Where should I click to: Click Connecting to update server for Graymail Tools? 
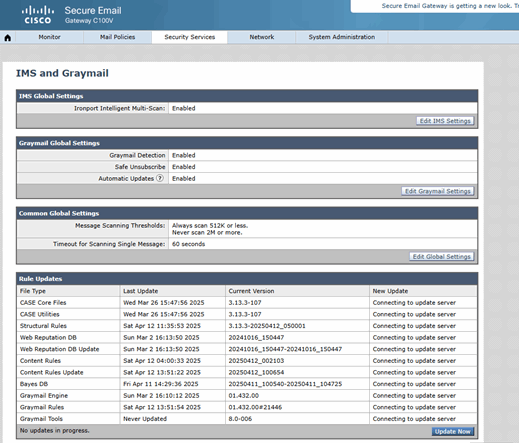point(414,419)
